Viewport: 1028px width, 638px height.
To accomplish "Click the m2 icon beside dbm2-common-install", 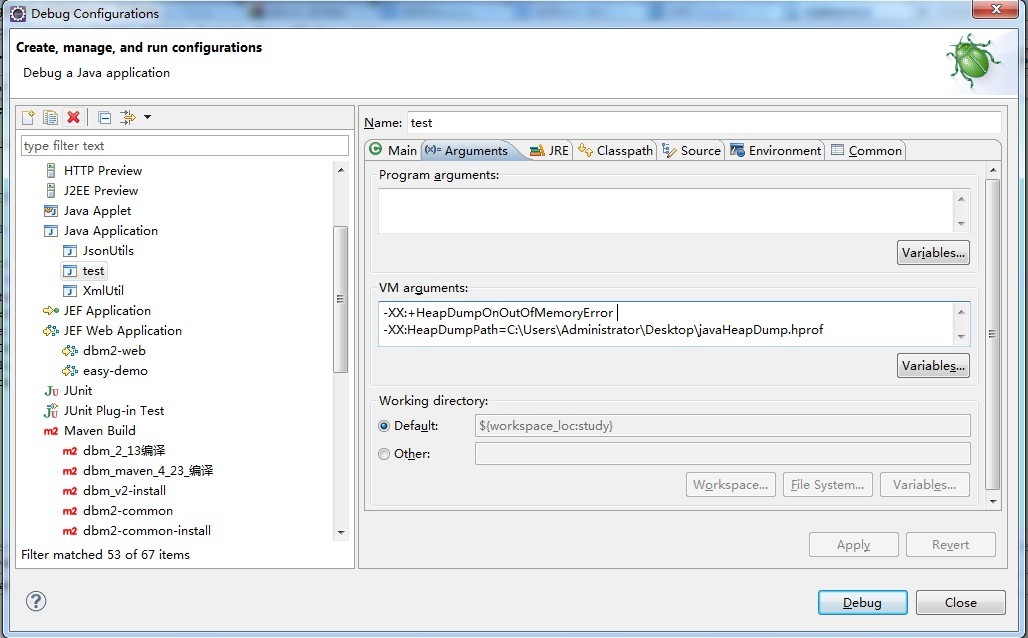I will [69, 531].
